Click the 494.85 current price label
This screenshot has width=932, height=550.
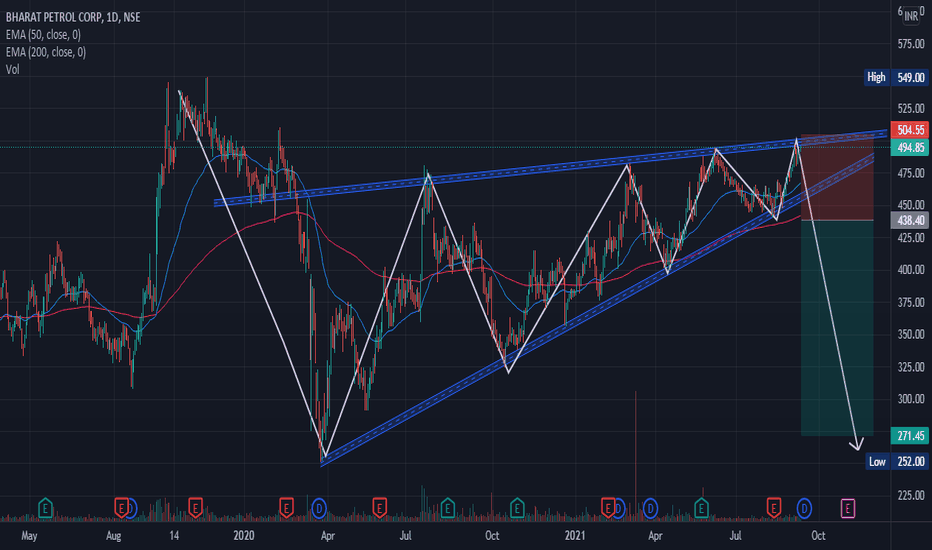(x=910, y=147)
